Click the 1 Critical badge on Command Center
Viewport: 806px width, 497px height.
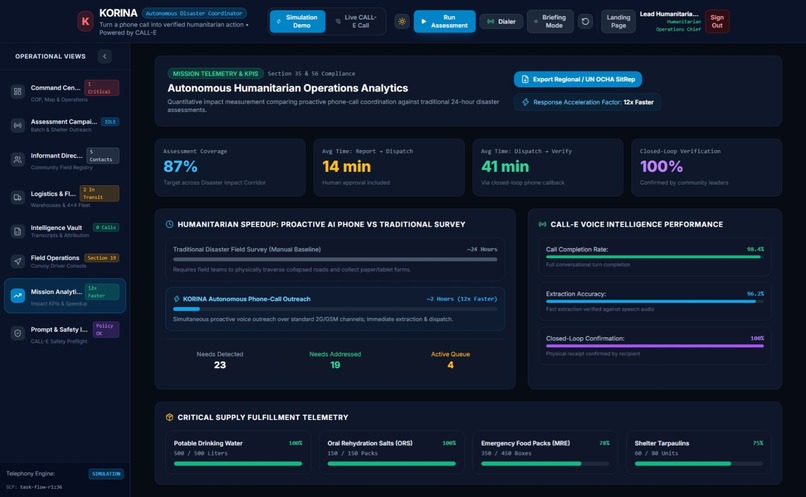101,87
